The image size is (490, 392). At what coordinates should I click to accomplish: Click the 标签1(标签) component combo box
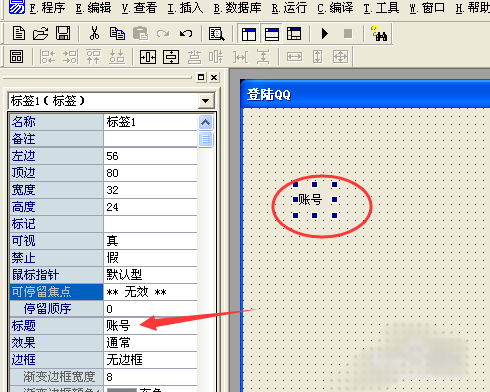(111, 101)
